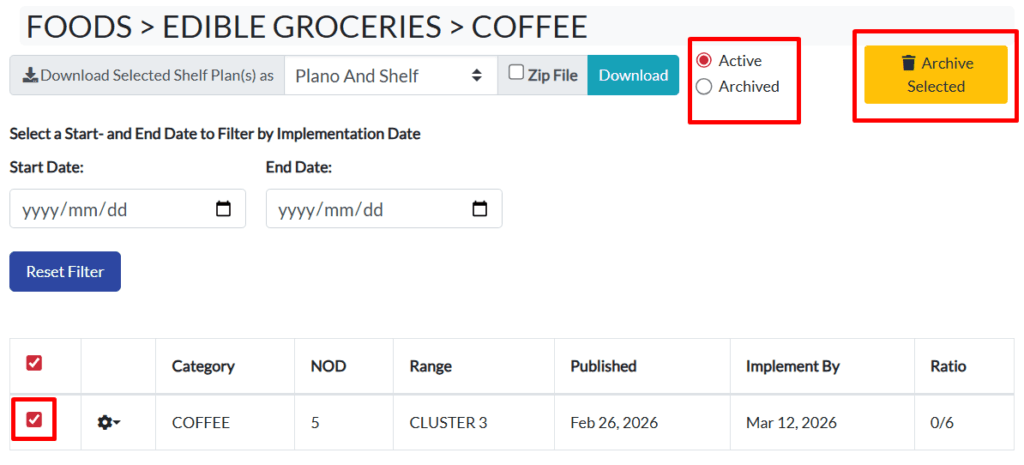Click the calendar icon in End Date field
Screen dimensions: 1024x465
click(479, 209)
